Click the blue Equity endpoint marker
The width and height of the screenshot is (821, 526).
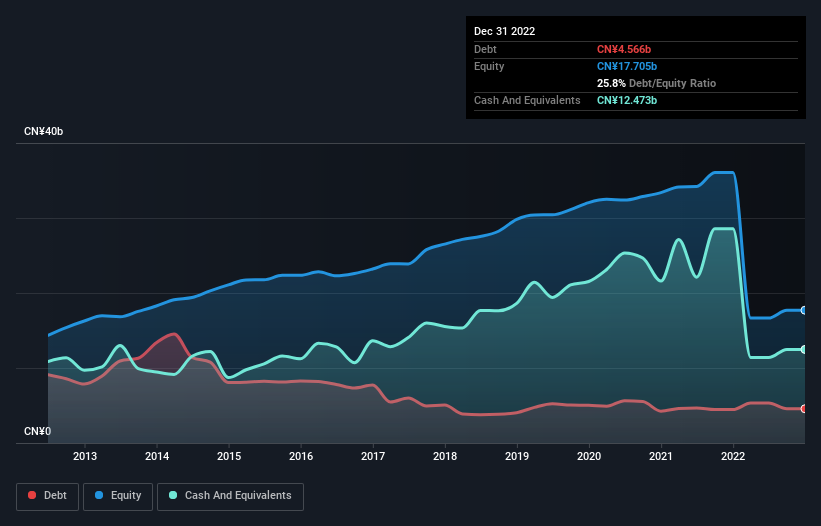[804, 310]
